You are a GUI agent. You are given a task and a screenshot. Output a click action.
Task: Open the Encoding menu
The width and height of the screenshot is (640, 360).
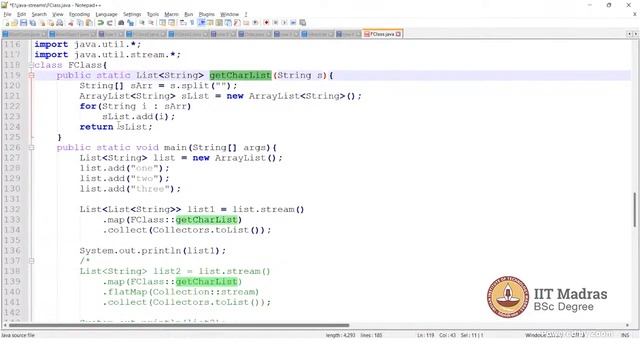coord(79,14)
